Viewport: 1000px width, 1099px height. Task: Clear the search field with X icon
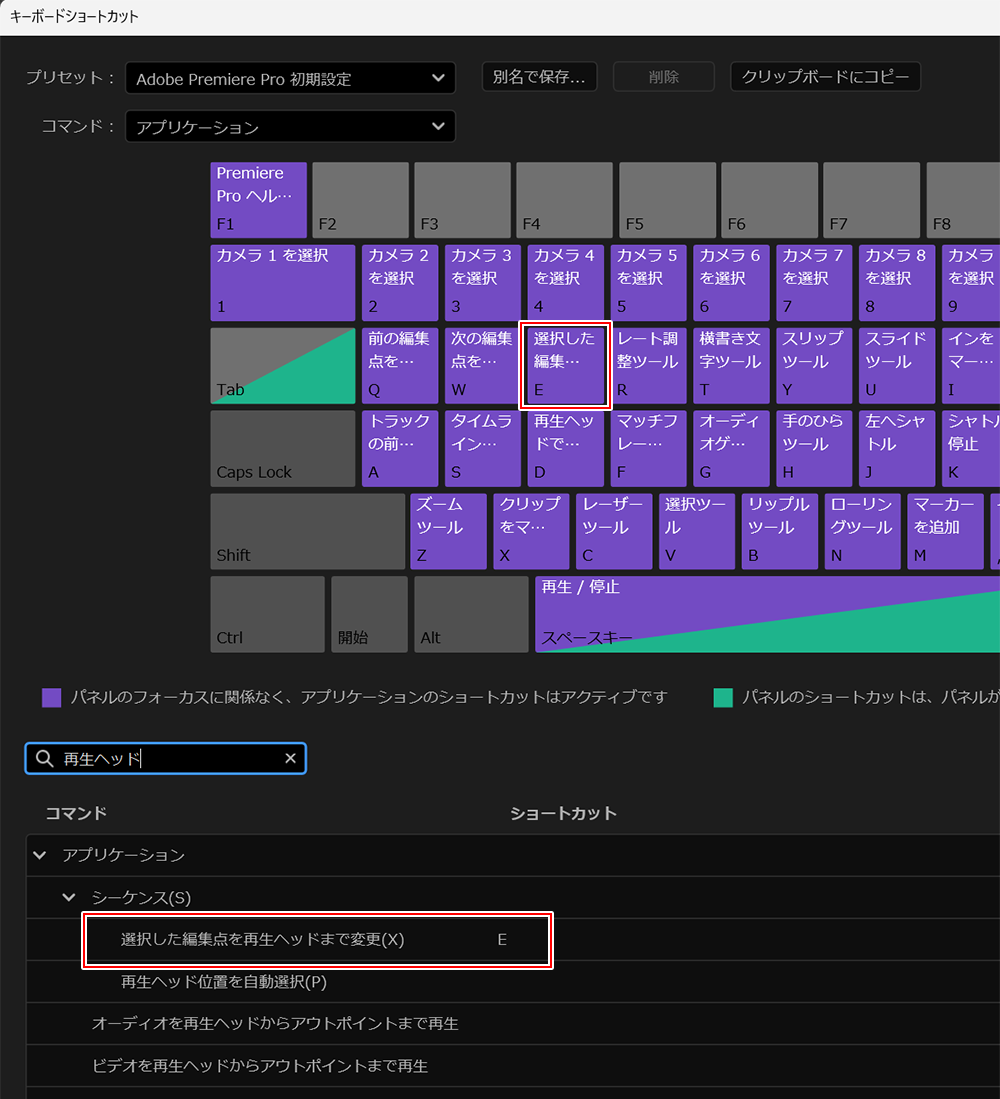coord(290,759)
